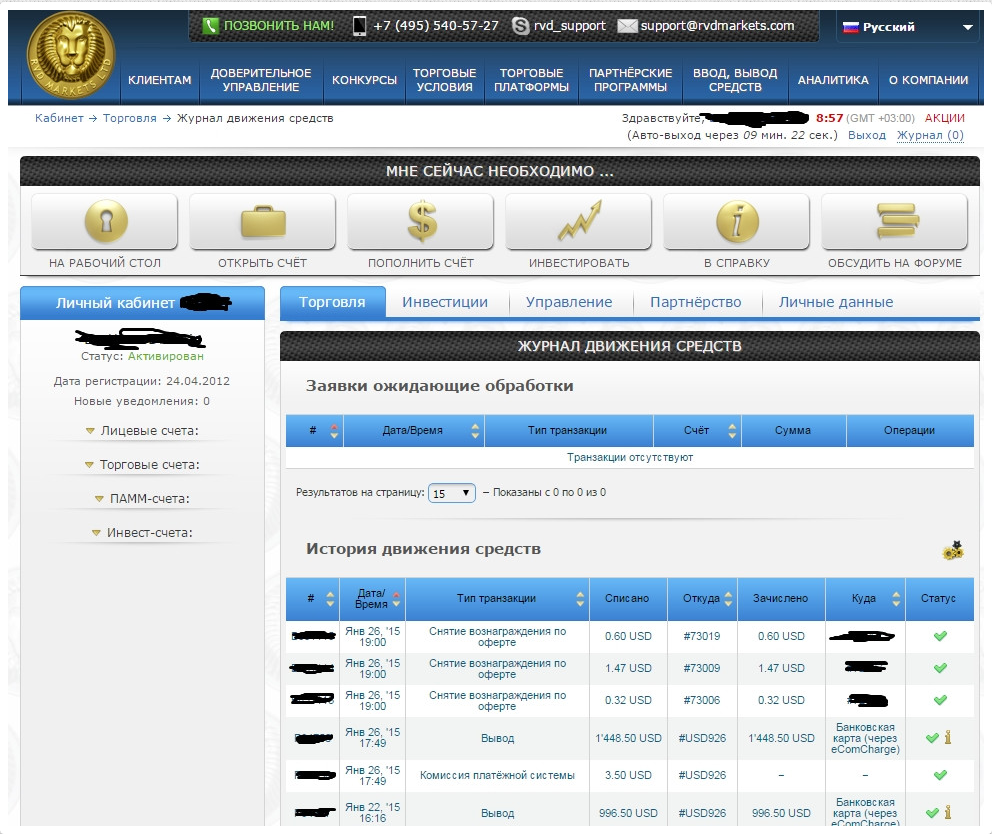Open the Конкурсы menu

(x=364, y=80)
